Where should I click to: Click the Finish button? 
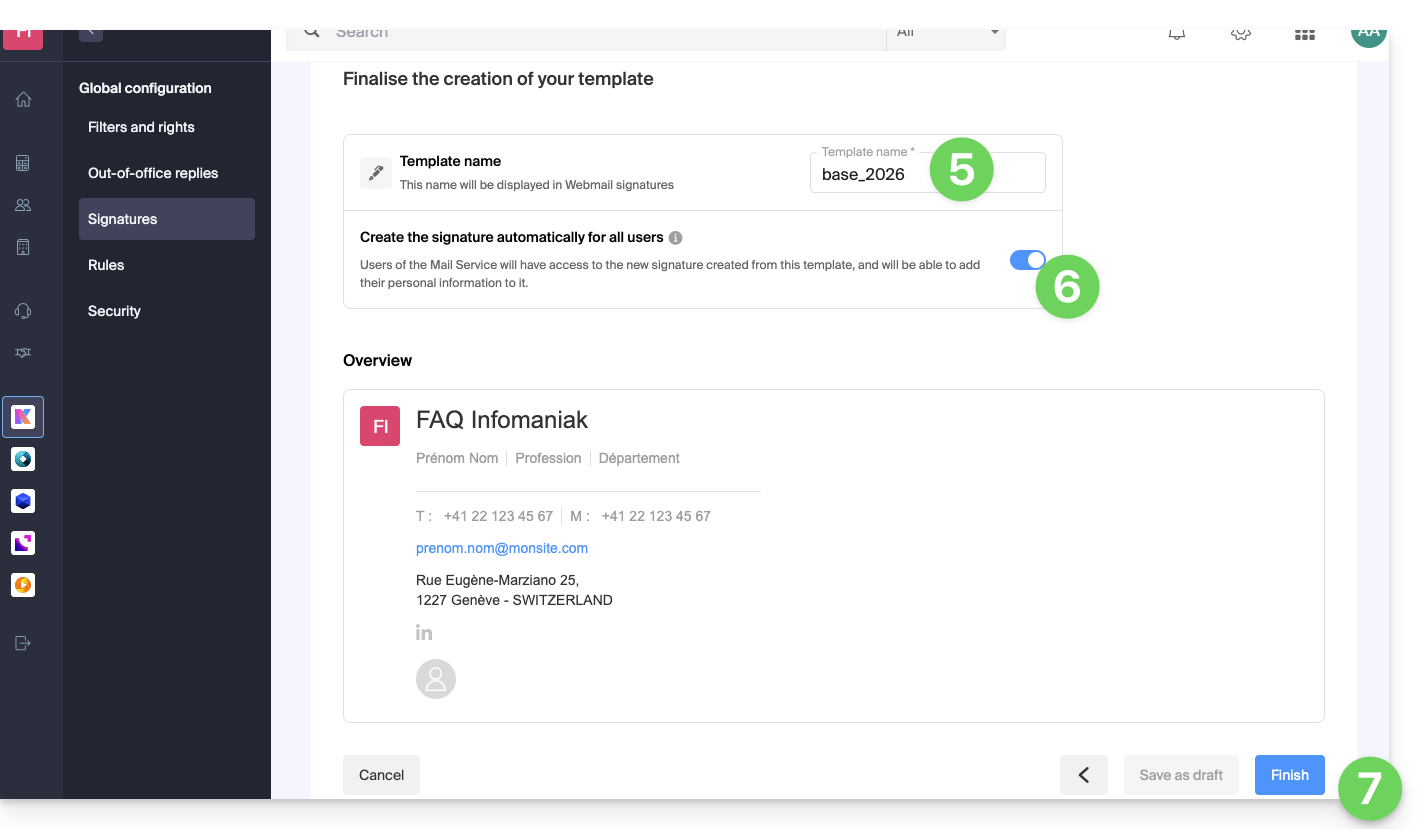(1289, 775)
